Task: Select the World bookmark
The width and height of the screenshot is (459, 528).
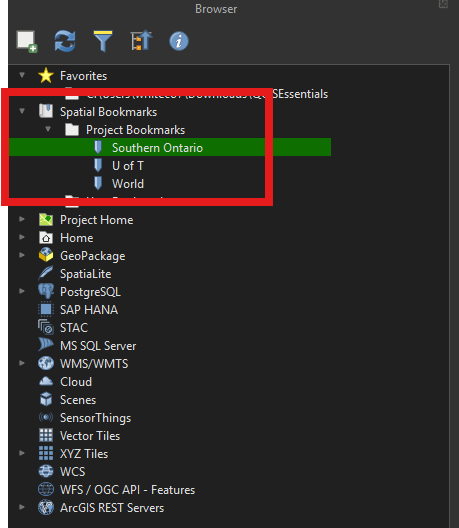Action: tap(128, 184)
